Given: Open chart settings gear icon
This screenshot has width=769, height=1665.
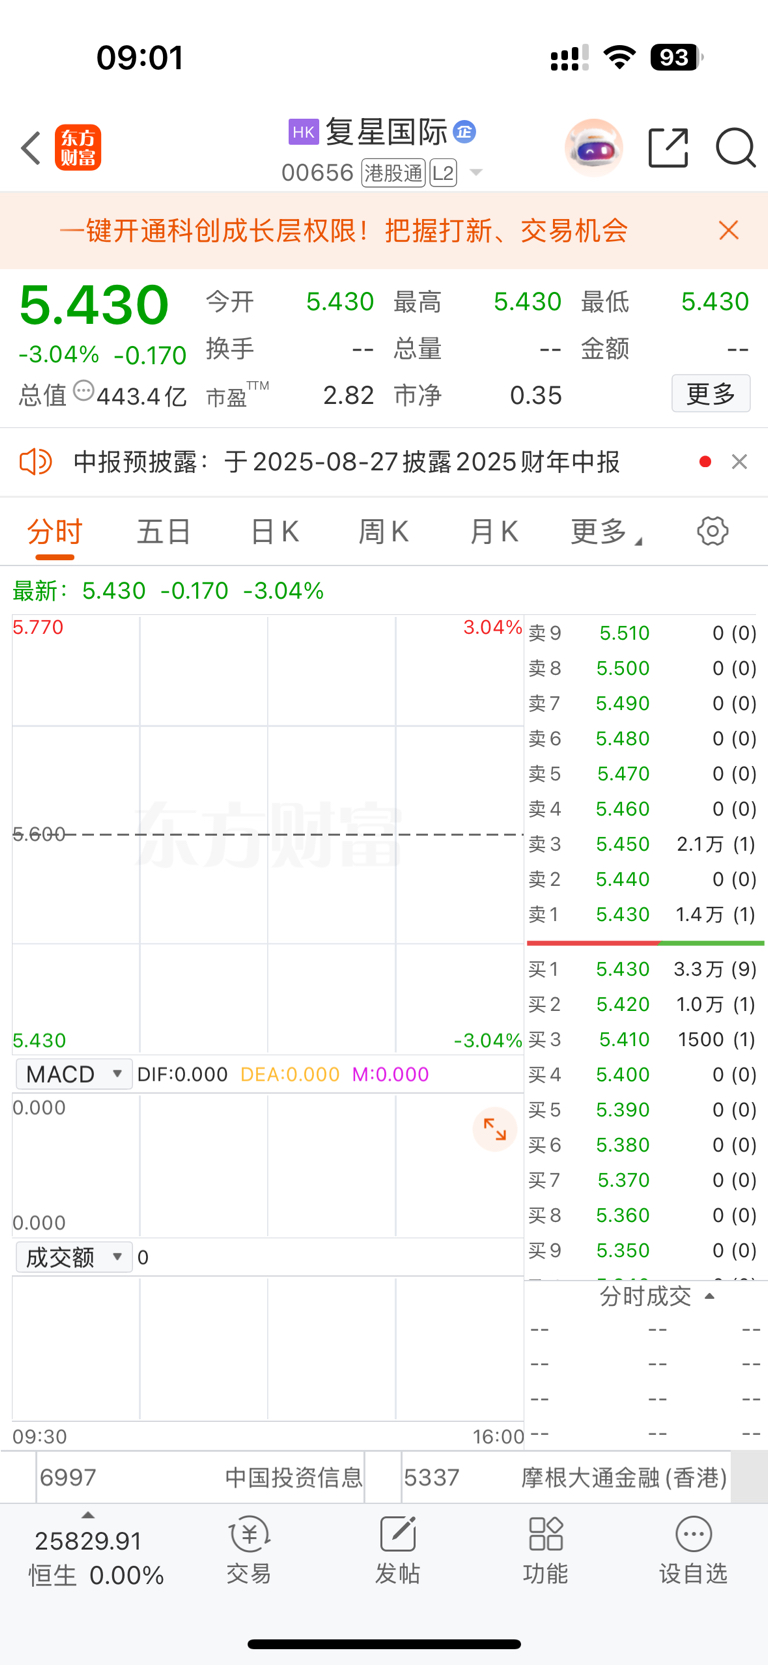Looking at the screenshot, I should [x=712, y=531].
